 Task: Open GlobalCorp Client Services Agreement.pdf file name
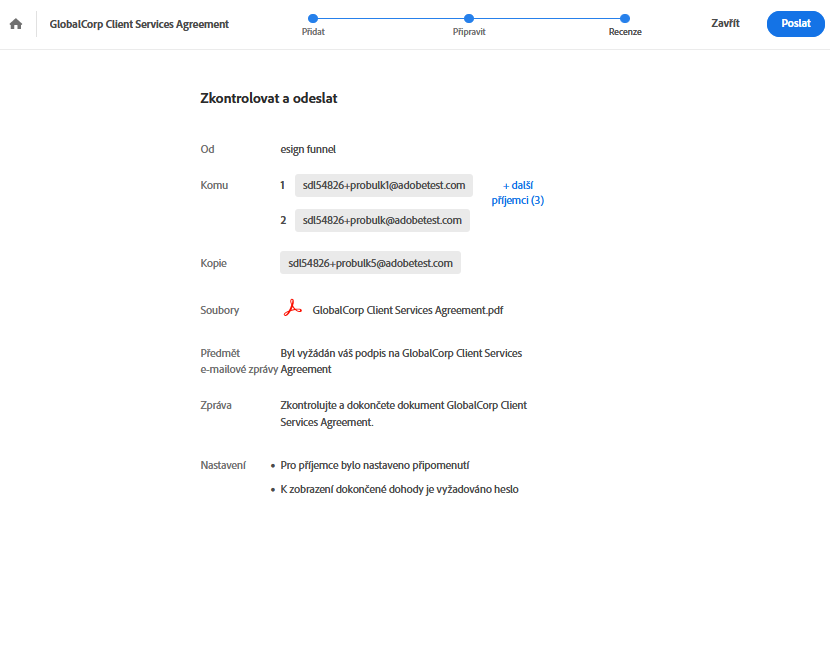[408, 310]
